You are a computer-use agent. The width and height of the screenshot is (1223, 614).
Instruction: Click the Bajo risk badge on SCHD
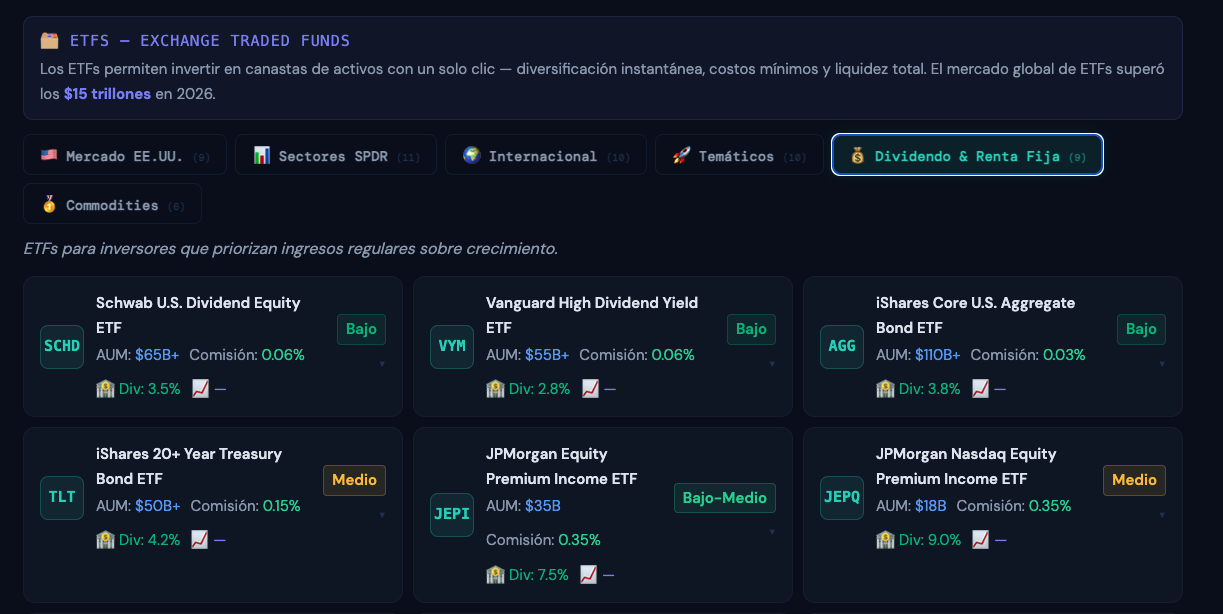[361, 329]
